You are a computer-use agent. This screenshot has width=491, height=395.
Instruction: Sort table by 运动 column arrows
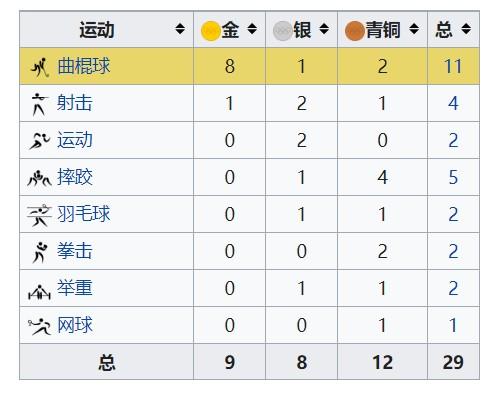coord(180,29)
